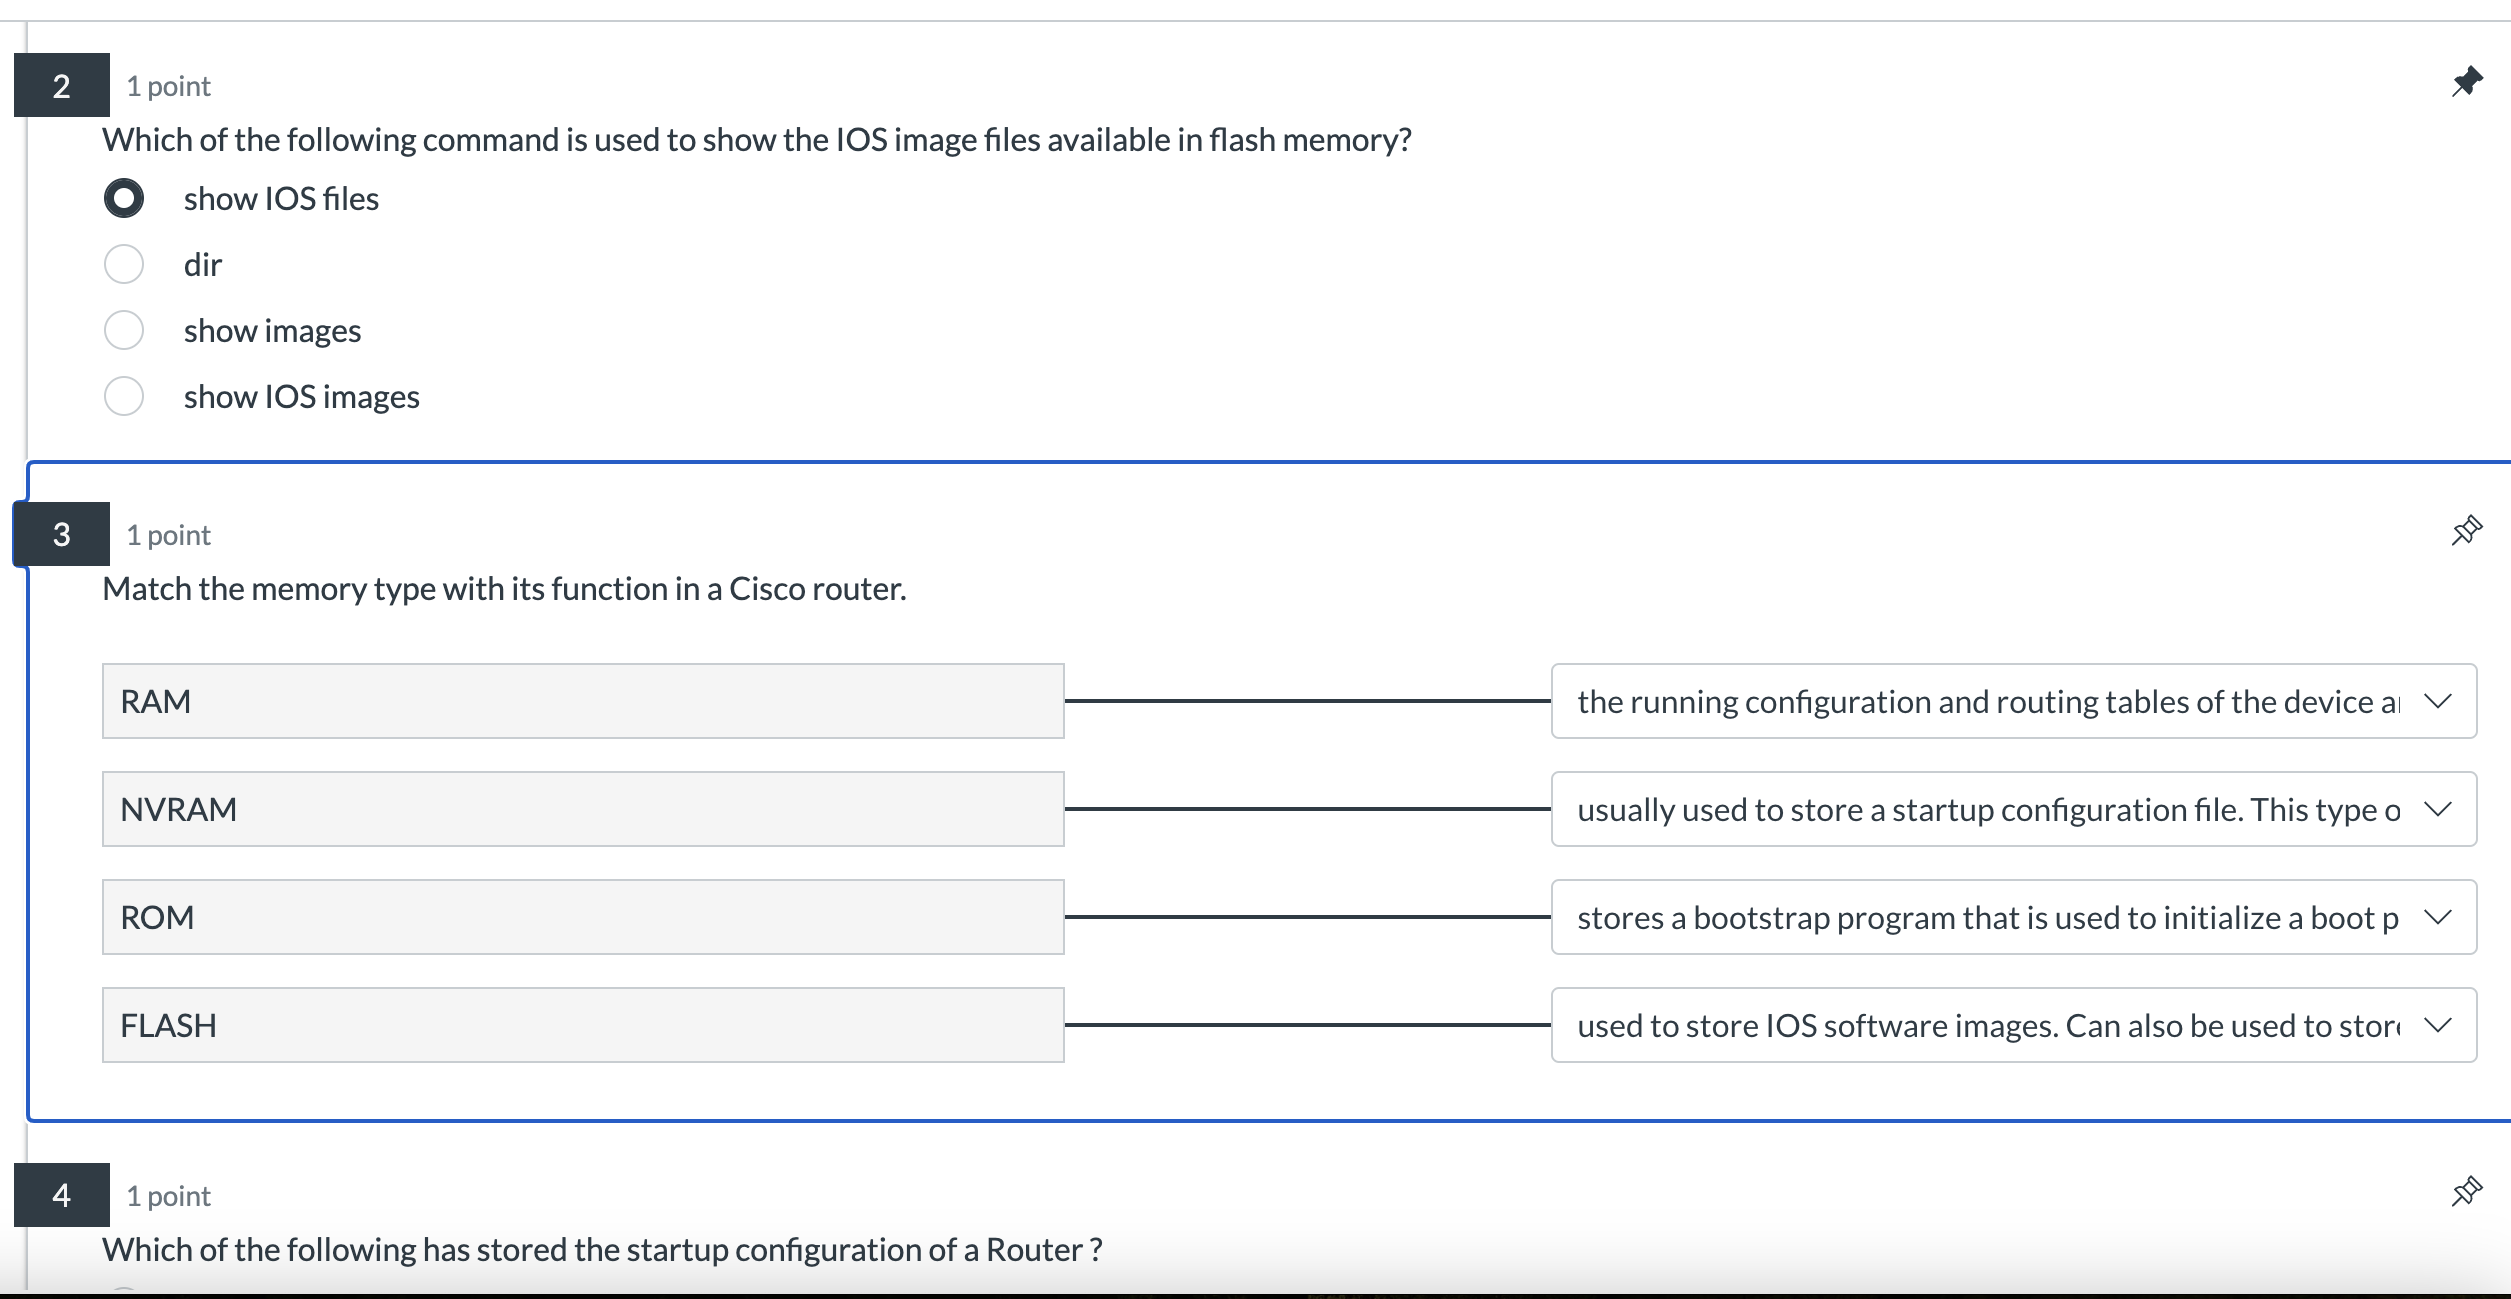Expand the NVRAM match dropdown
The image size is (2511, 1299).
[x=2012, y=809]
